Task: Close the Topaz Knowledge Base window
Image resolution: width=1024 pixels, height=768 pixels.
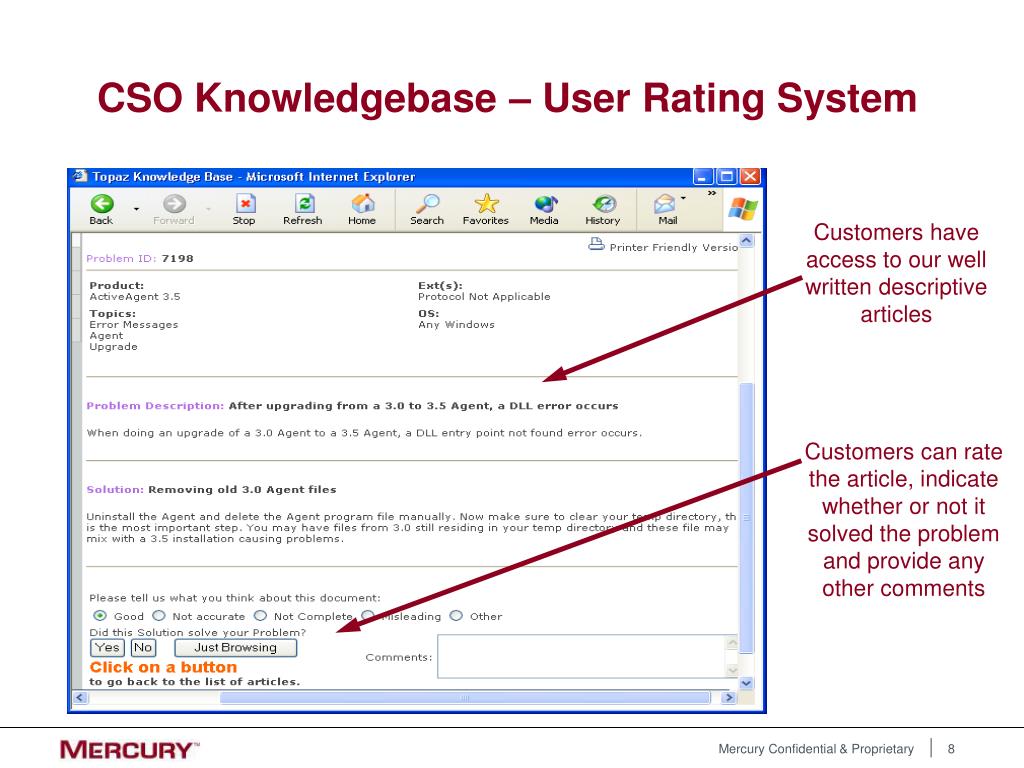Action: [751, 176]
